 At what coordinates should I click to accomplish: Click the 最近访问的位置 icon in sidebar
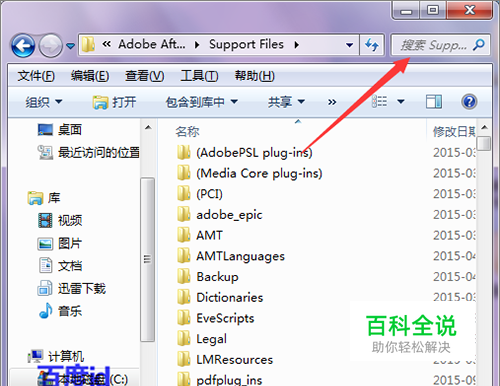point(45,152)
